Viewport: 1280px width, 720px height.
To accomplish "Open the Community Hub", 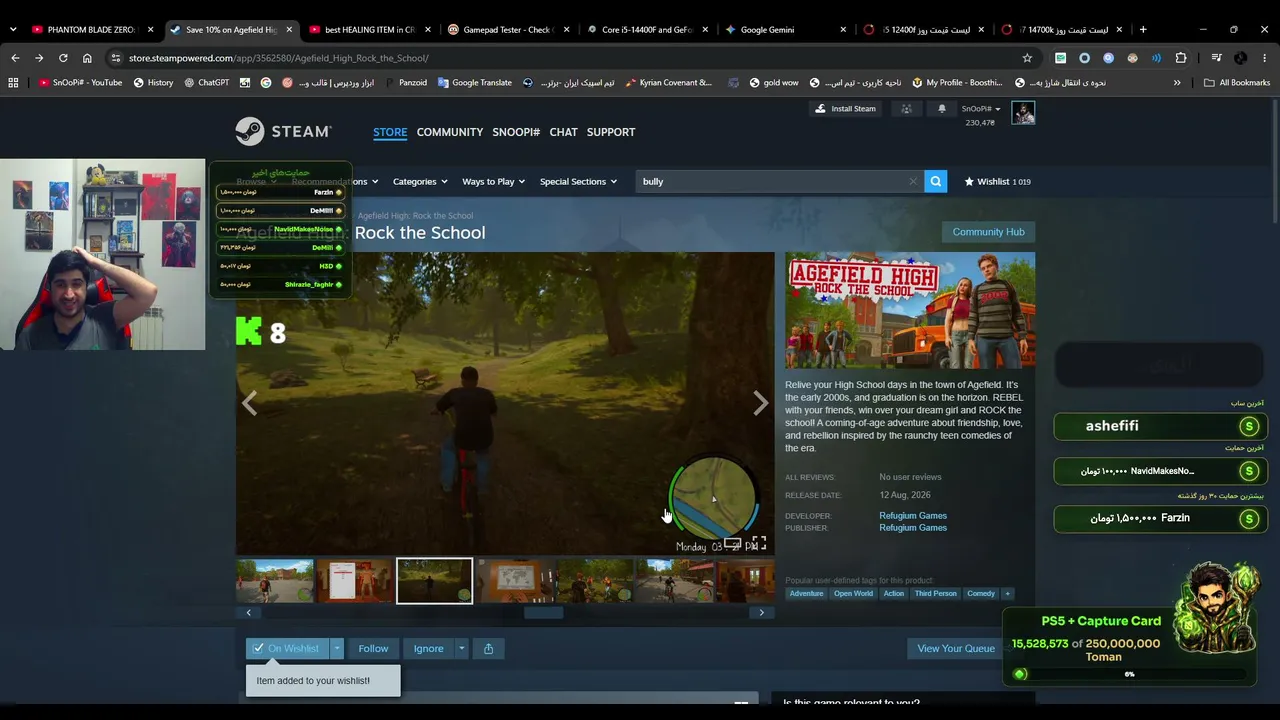I will click(x=988, y=232).
